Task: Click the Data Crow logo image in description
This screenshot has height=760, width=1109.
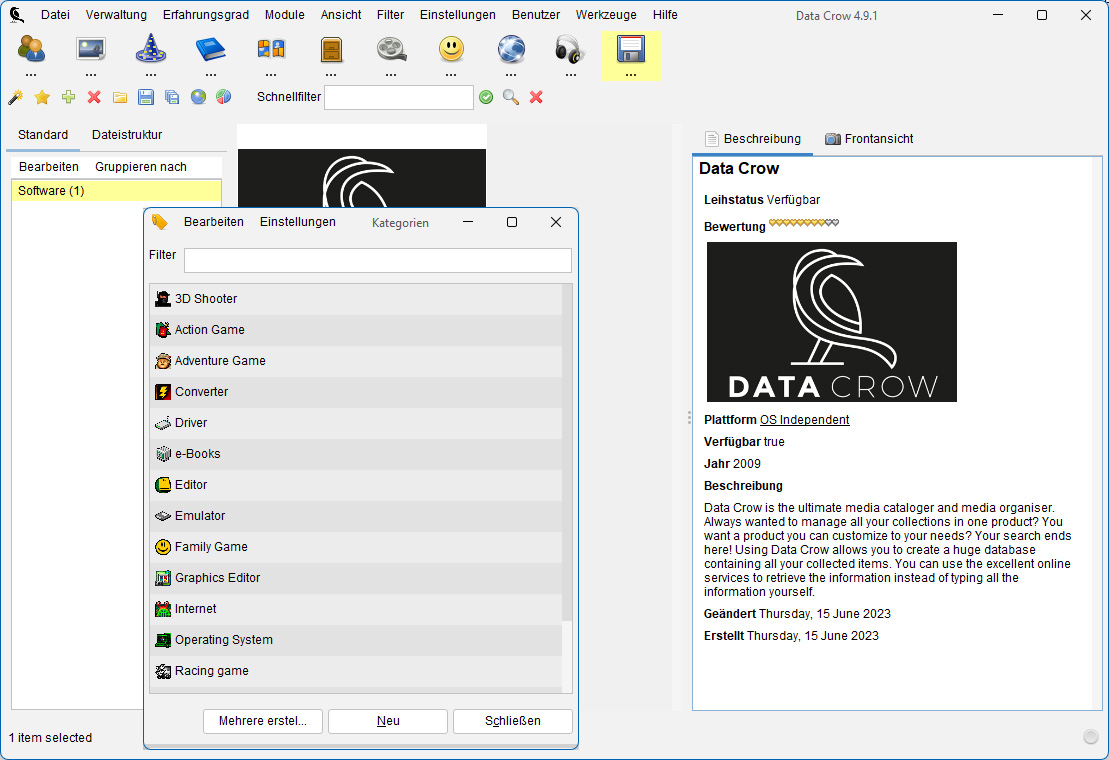Action: click(x=832, y=322)
